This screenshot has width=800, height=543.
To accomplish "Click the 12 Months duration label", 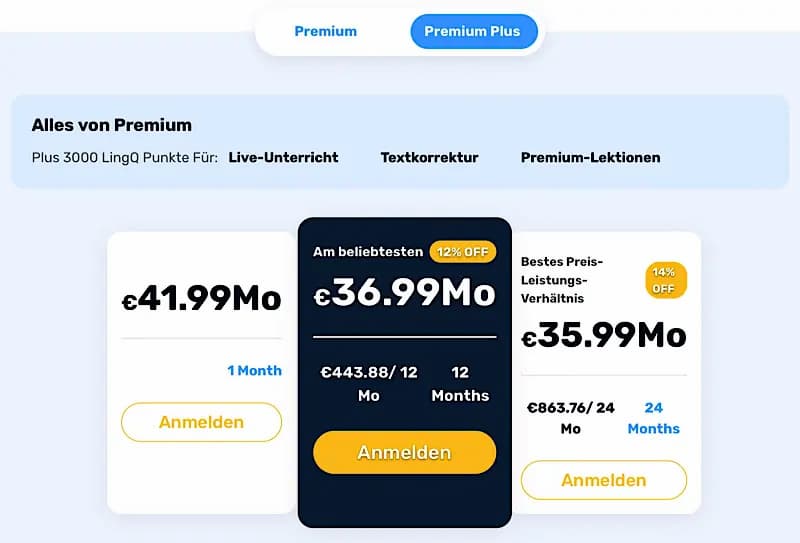I will pyautogui.click(x=460, y=383).
